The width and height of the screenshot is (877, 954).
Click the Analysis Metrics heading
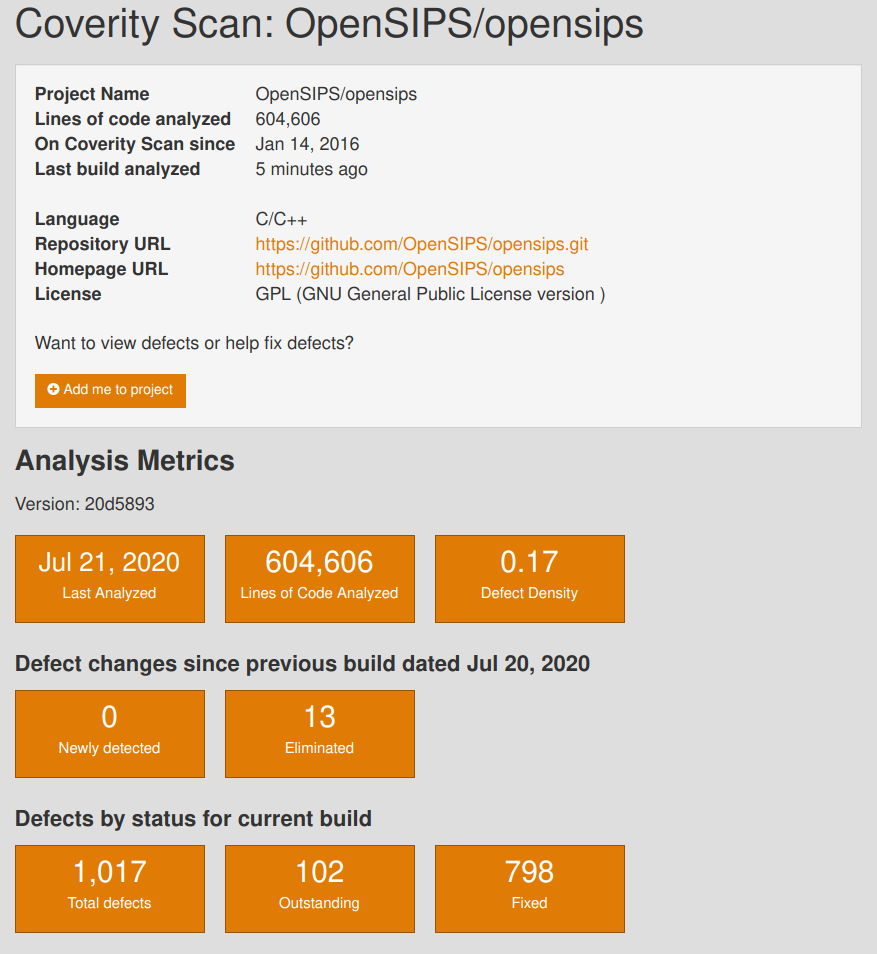[x=125, y=461]
